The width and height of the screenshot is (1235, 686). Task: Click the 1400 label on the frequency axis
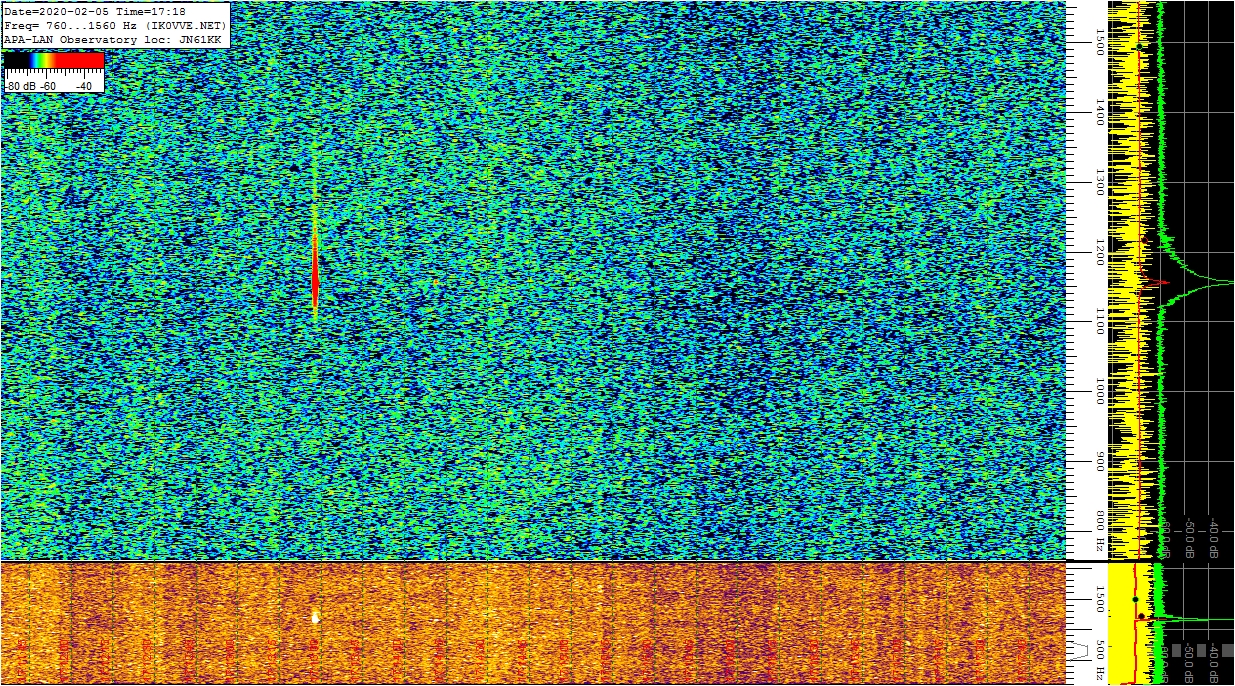[1100, 112]
